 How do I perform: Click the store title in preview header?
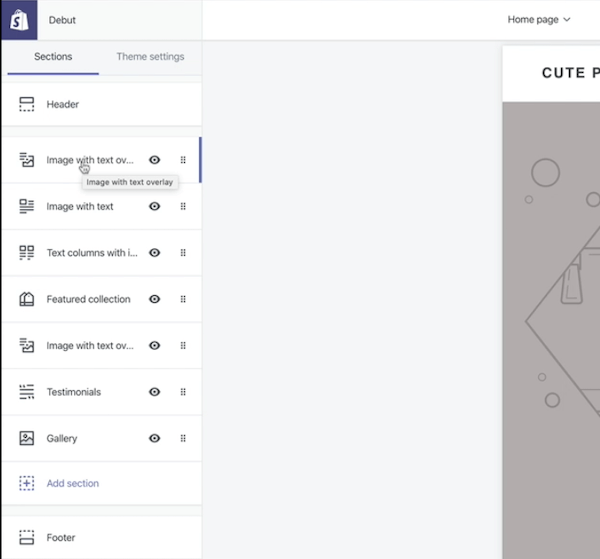570,73
